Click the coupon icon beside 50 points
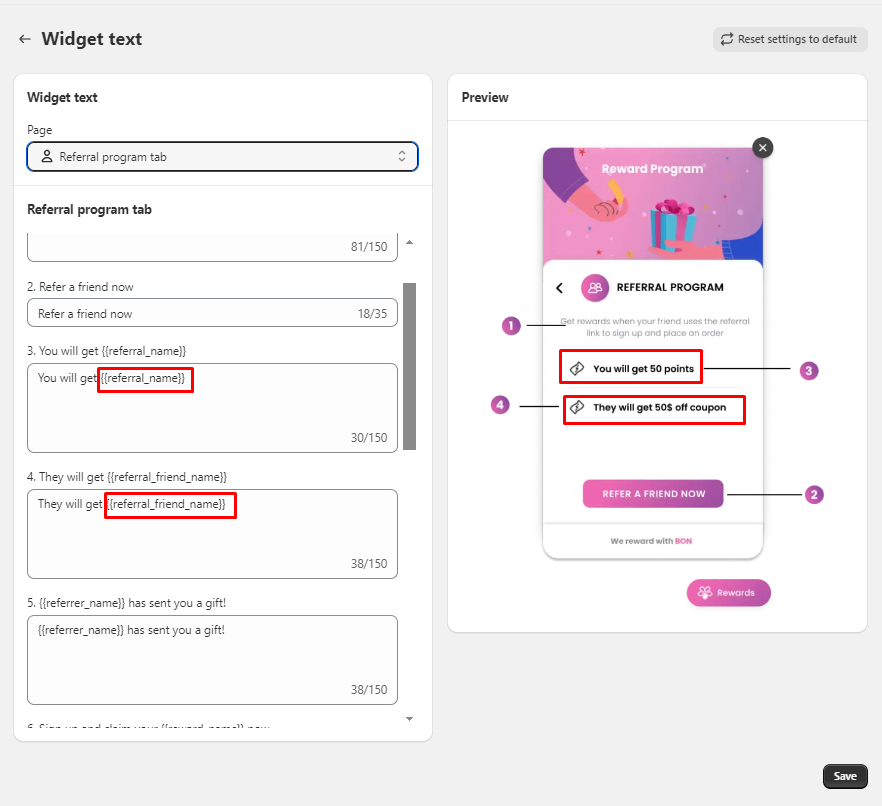882x806 pixels. [x=577, y=369]
